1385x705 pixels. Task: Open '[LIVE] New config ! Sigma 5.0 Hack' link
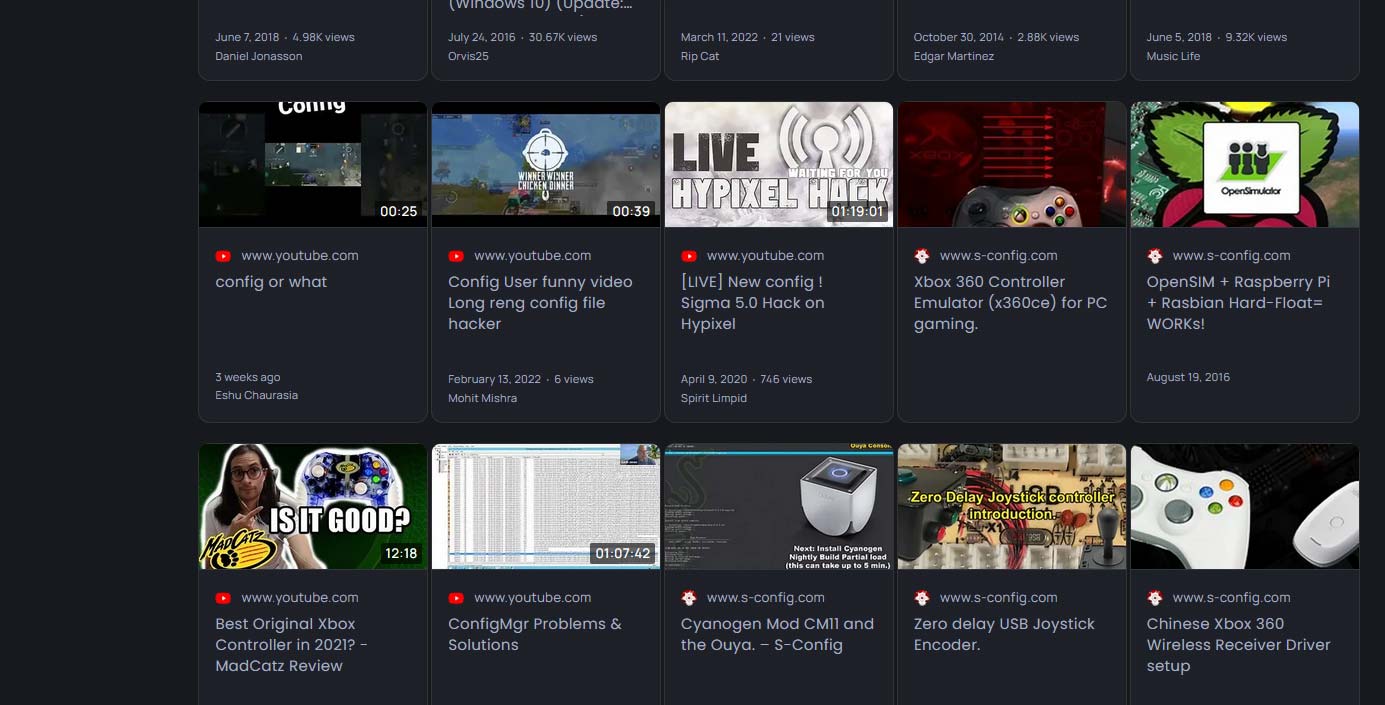(753, 303)
